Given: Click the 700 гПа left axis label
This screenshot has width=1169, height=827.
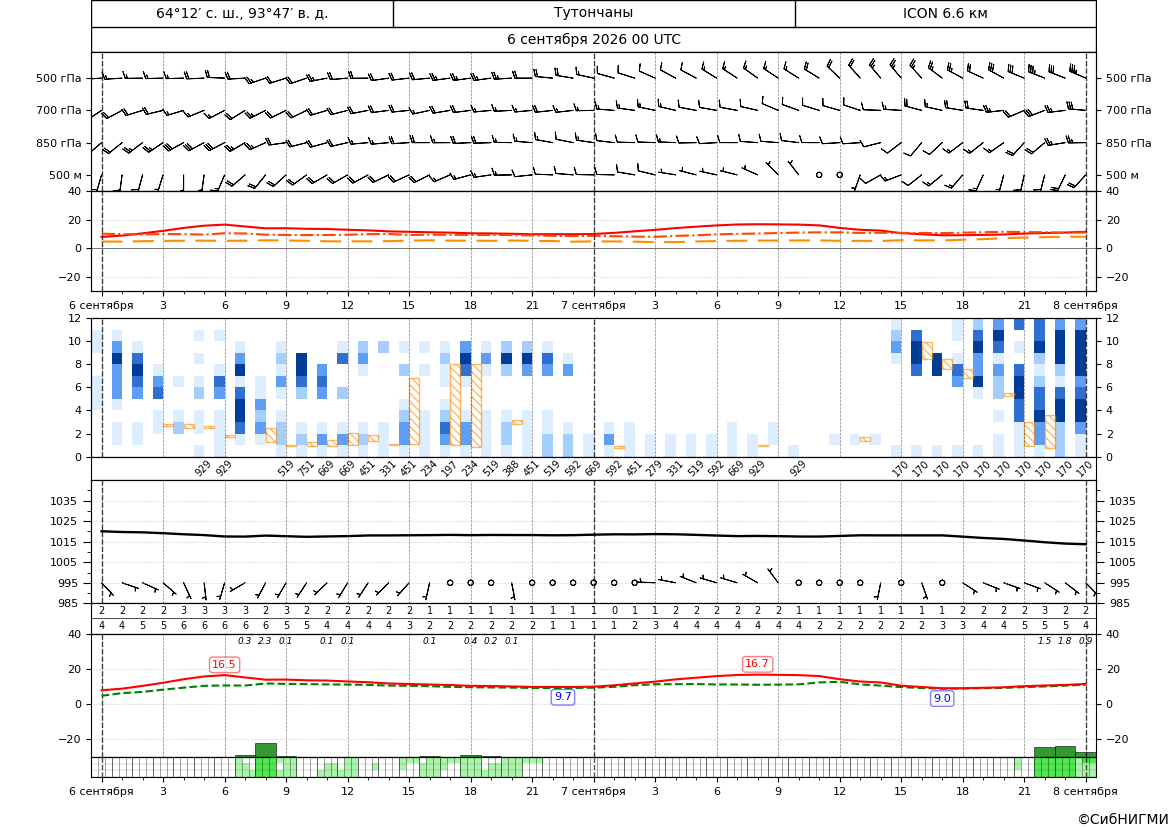Looking at the screenshot, I should [59, 110].
